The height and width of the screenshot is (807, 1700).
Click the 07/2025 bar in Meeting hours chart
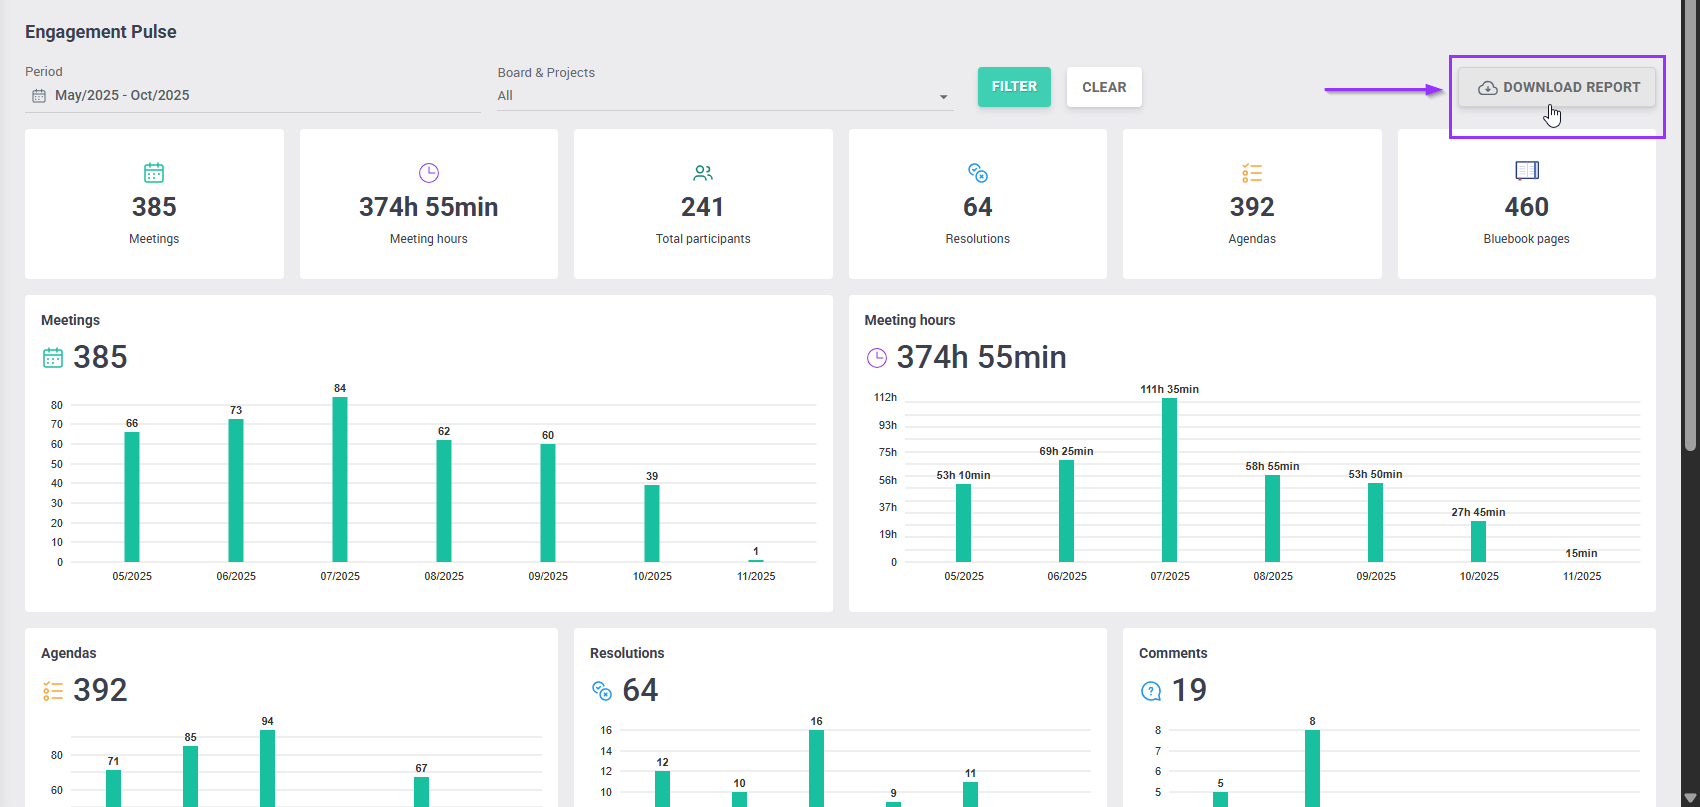pos(1169,480)
